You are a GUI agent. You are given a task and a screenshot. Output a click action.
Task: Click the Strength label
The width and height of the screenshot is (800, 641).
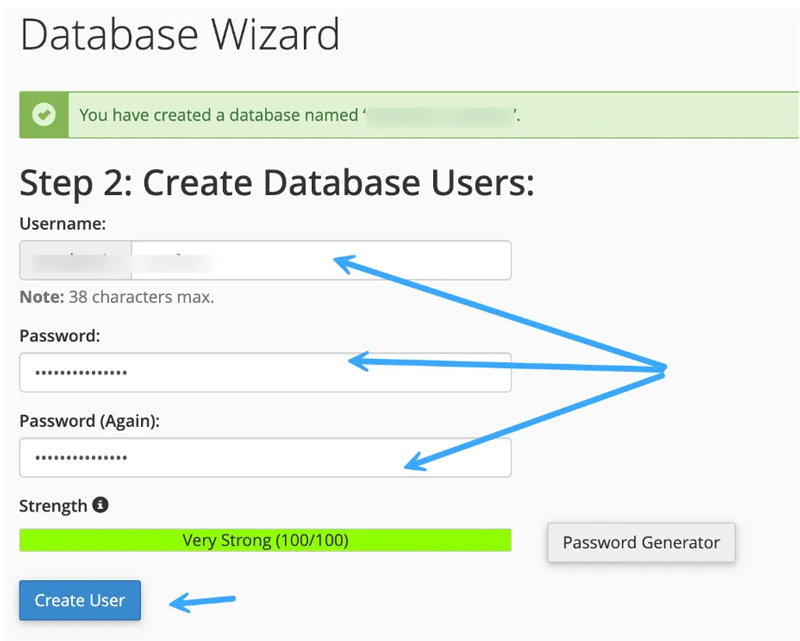(53, 506)
